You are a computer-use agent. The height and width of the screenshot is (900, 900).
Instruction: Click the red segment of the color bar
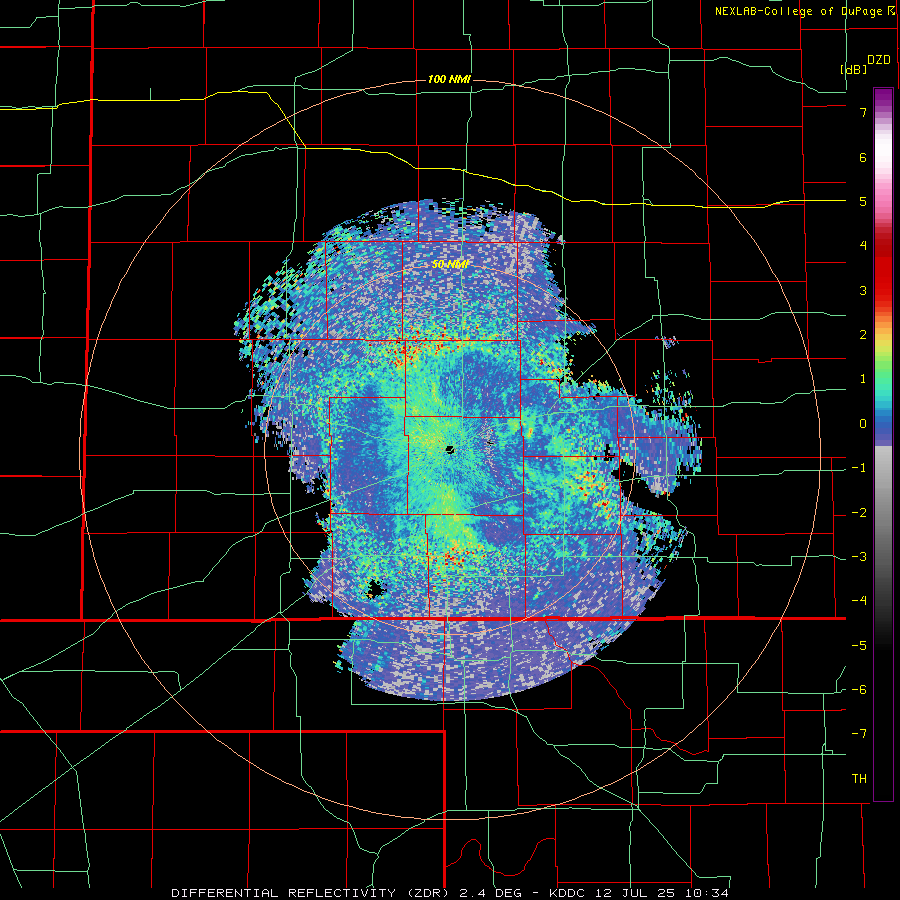pyautogui.click(x=883, y=270)
